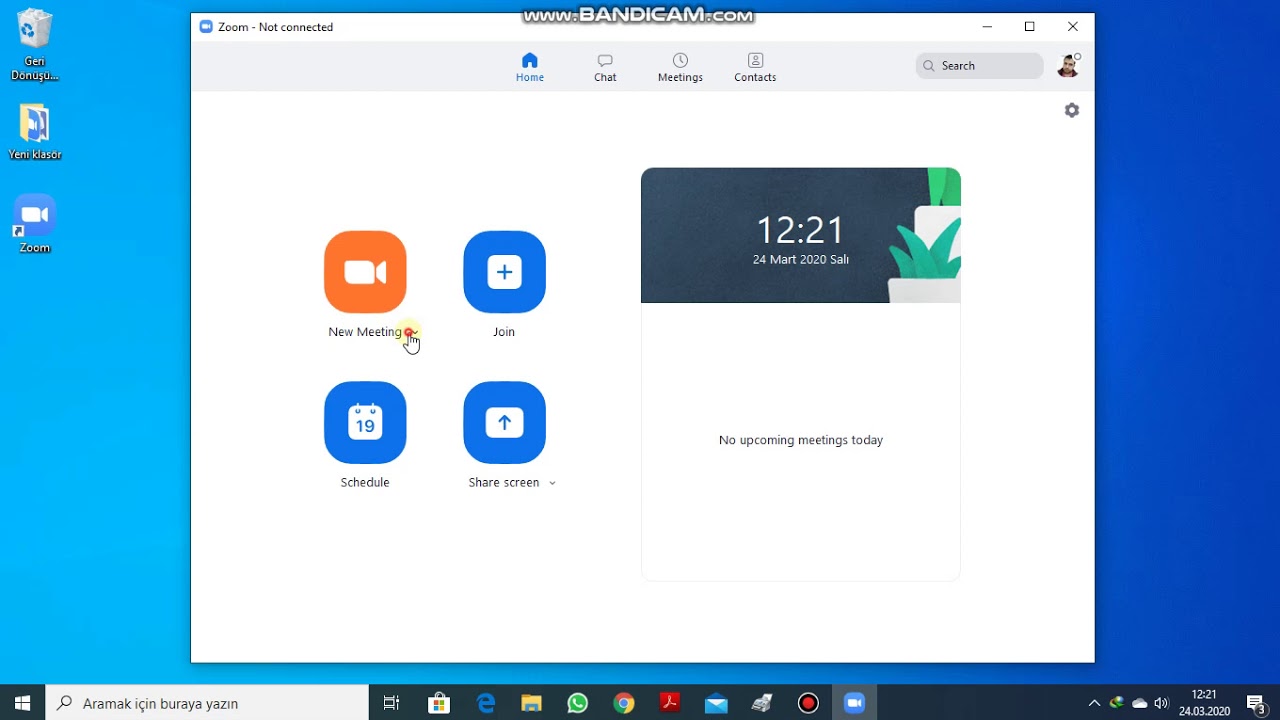
Task: Click the colorful security tray icon
Action: [1117, 703]
